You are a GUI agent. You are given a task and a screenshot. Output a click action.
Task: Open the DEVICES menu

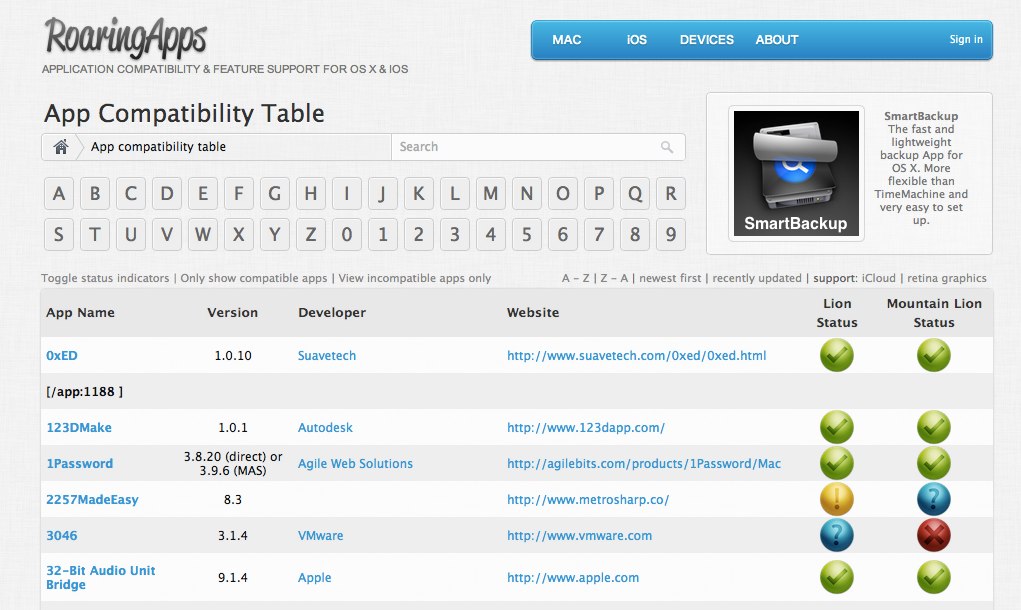pyautogui.click(x=706, y=40)
